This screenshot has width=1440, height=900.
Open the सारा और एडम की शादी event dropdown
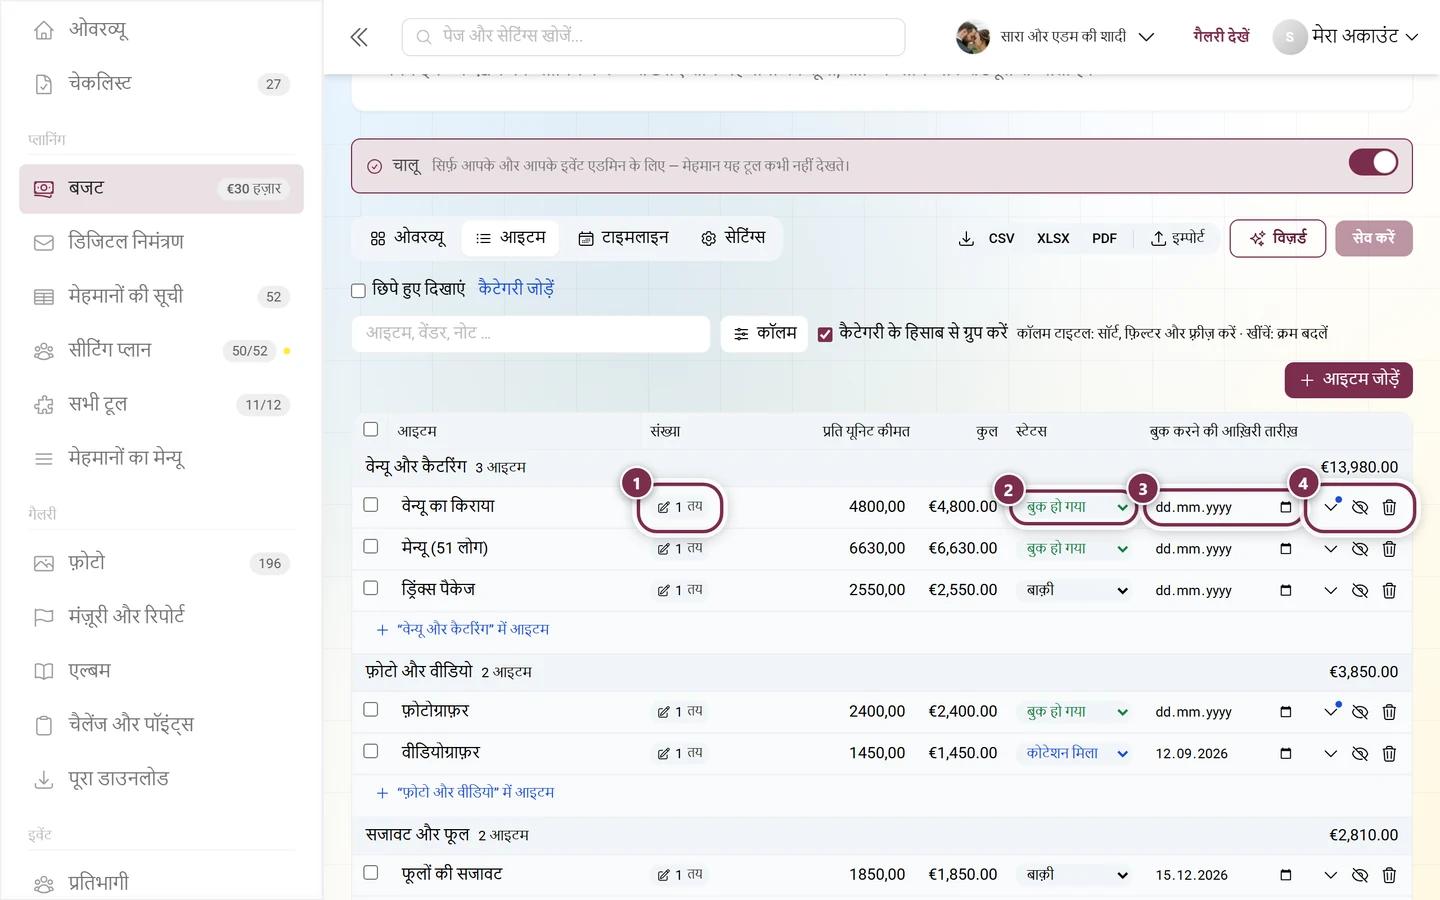1056,37
